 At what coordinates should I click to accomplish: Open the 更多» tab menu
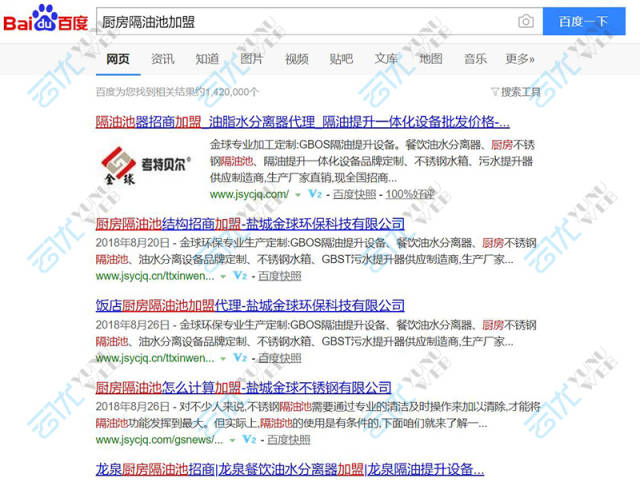(520, 59)
